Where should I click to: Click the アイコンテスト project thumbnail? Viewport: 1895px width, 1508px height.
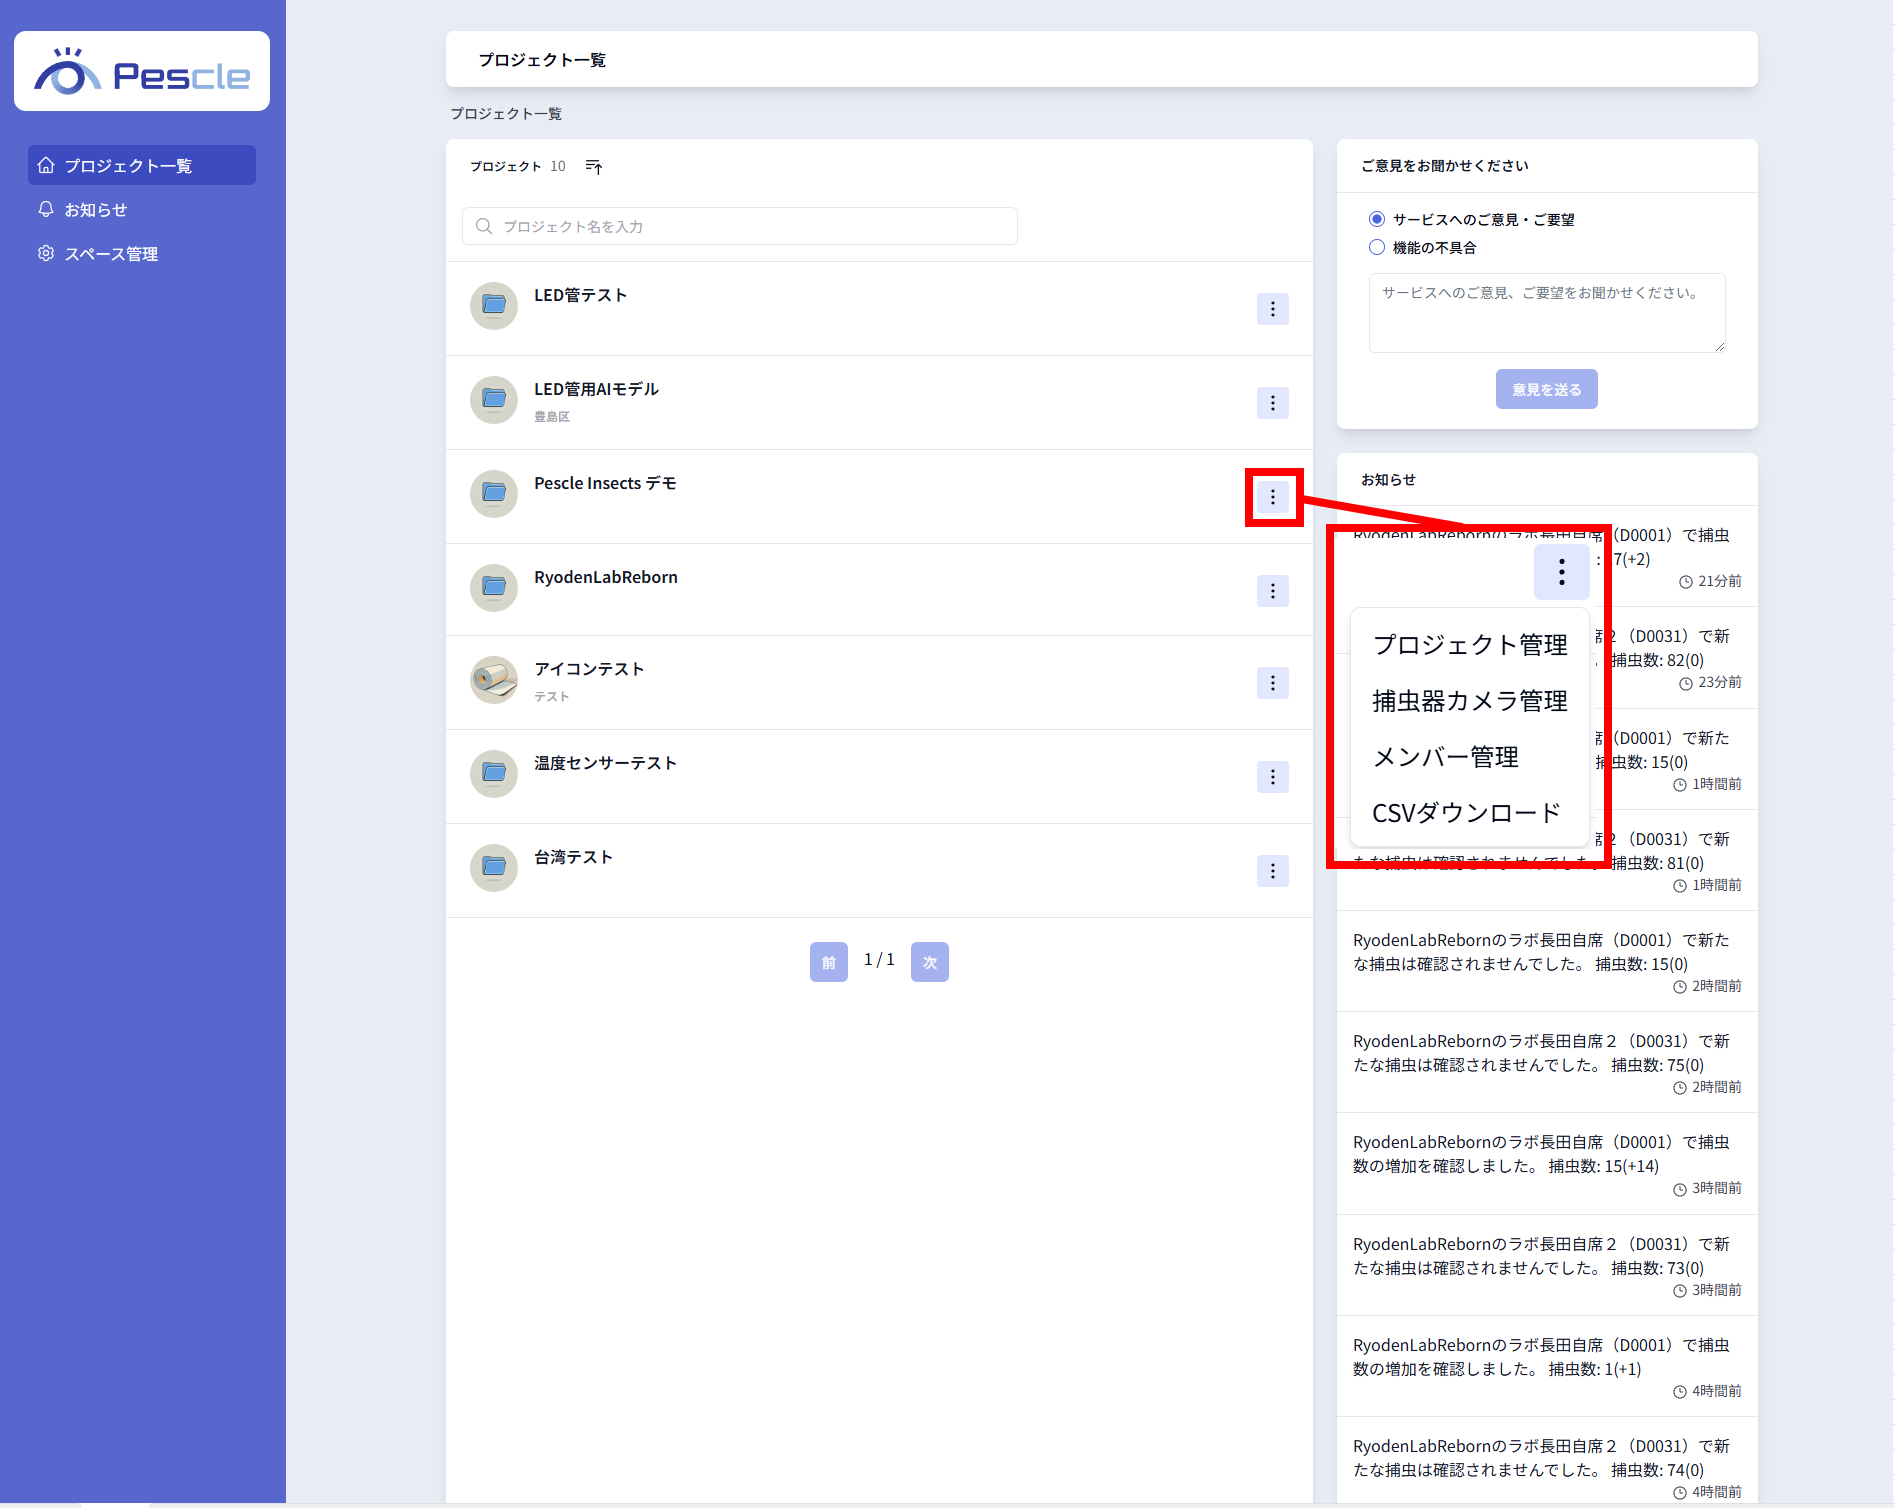494,680
